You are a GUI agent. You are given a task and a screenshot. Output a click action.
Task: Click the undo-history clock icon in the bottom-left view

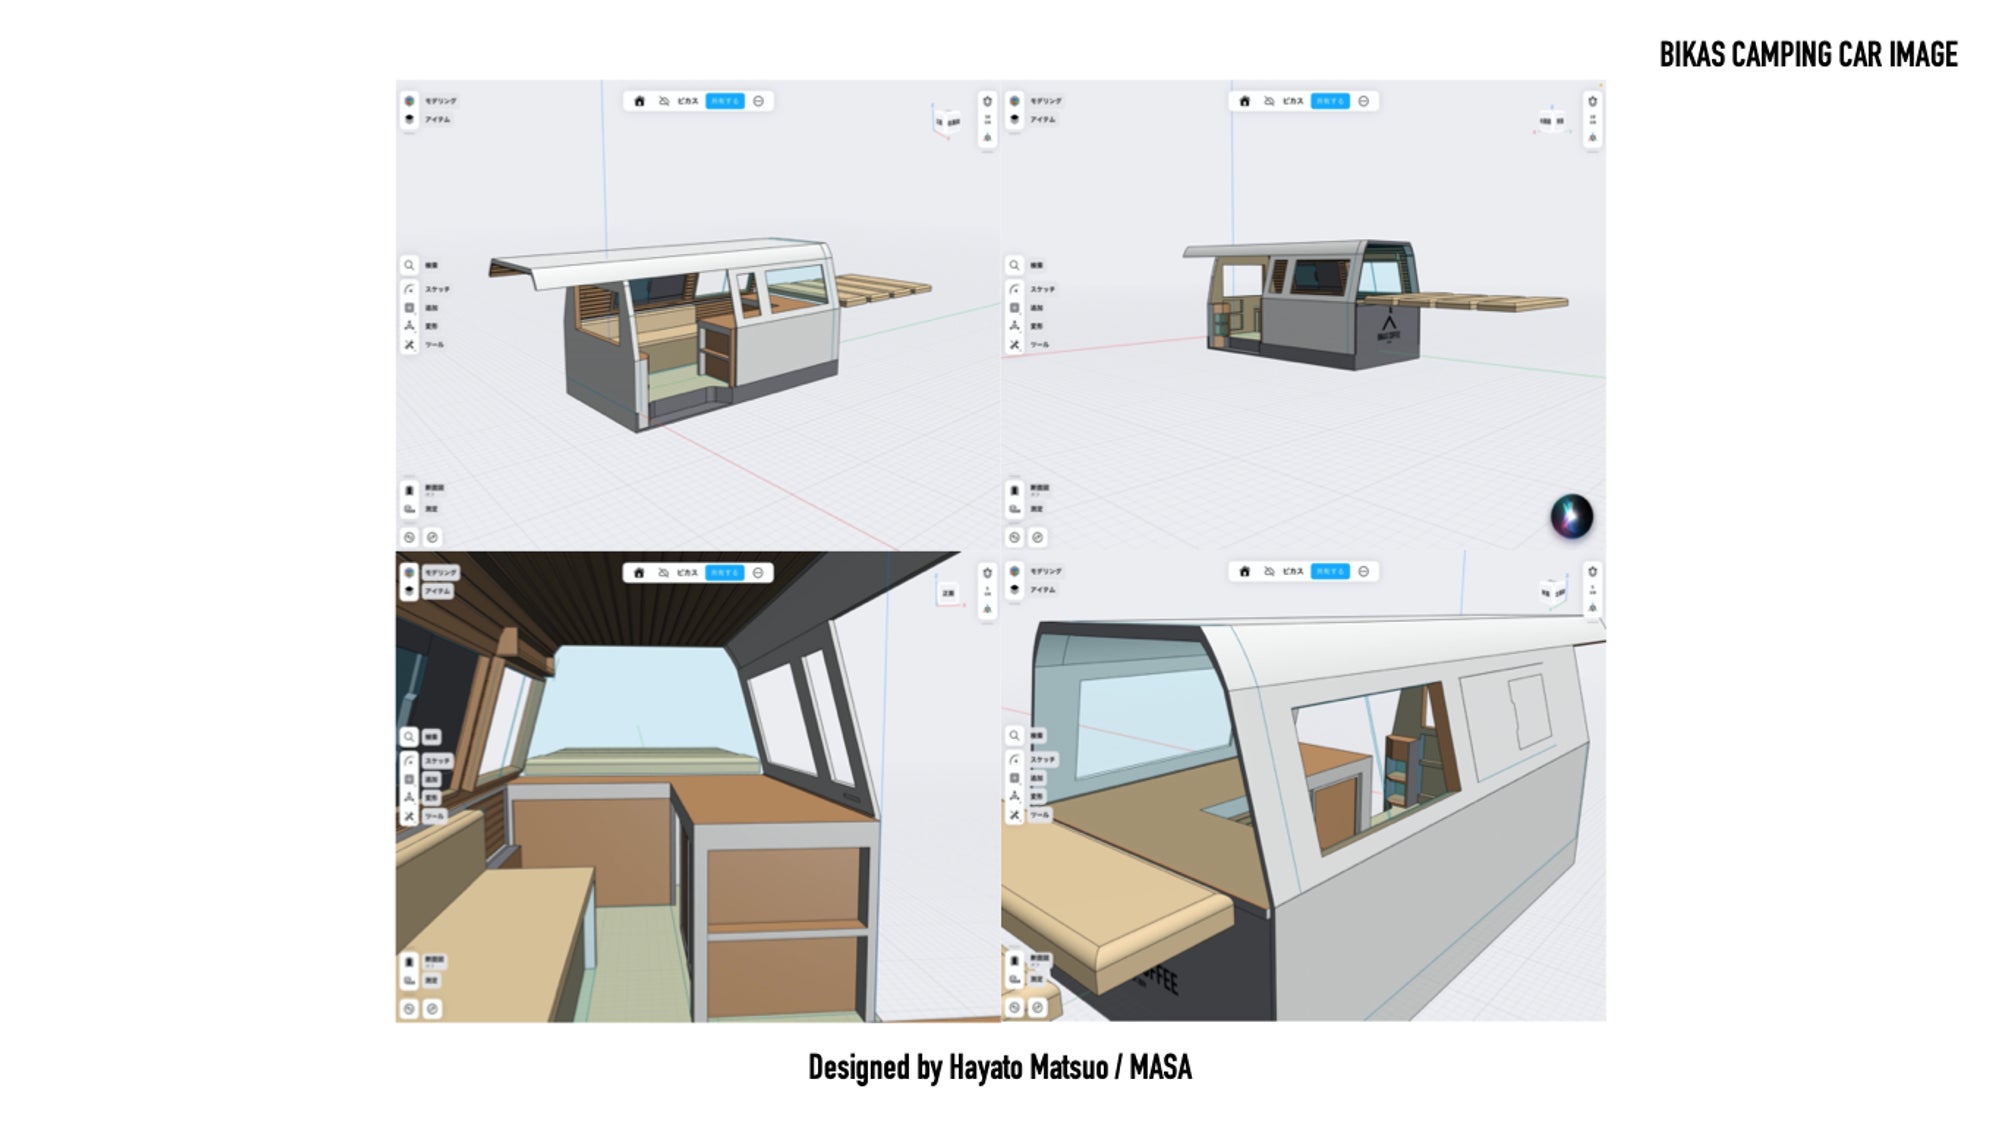tap(409, 1009)
